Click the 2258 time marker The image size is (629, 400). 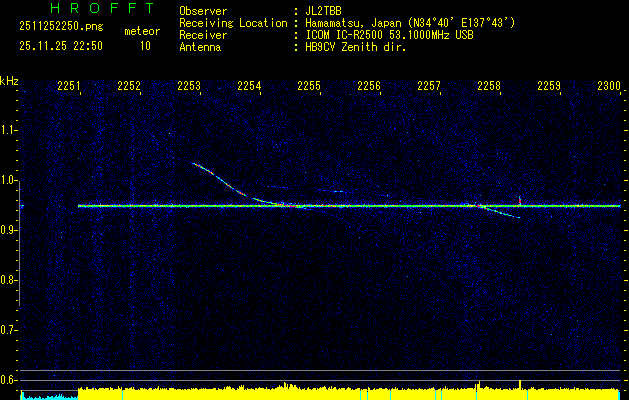click(x=489, y=87)
